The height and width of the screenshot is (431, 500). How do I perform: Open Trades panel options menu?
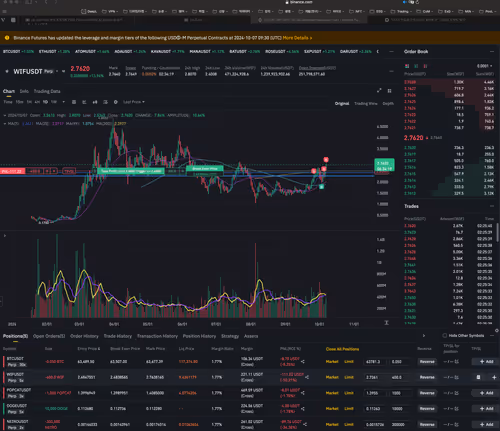click(492, 206)
